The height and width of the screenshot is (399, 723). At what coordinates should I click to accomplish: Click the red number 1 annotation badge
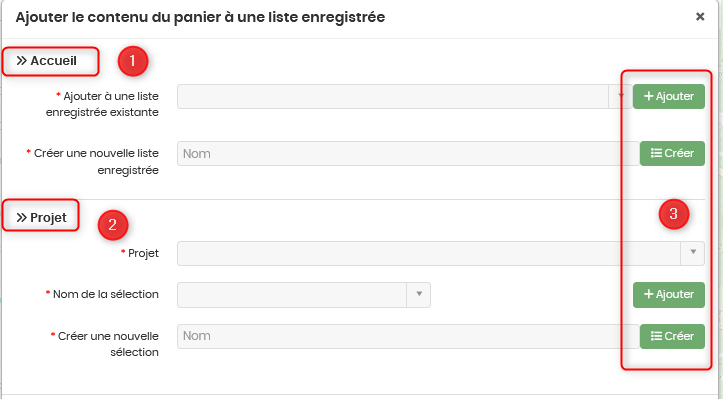tap(133, 61)
